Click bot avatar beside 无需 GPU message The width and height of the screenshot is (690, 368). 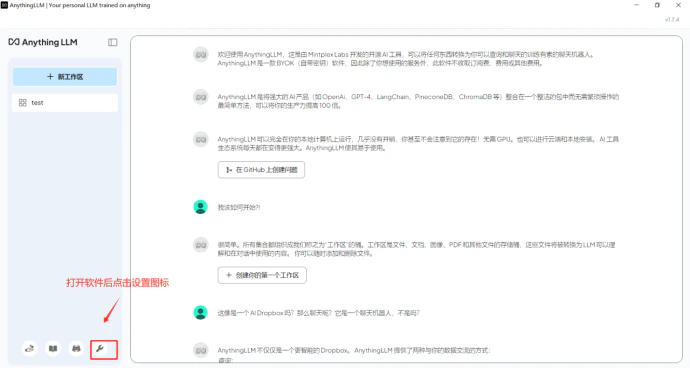click(x=201, y=139)
